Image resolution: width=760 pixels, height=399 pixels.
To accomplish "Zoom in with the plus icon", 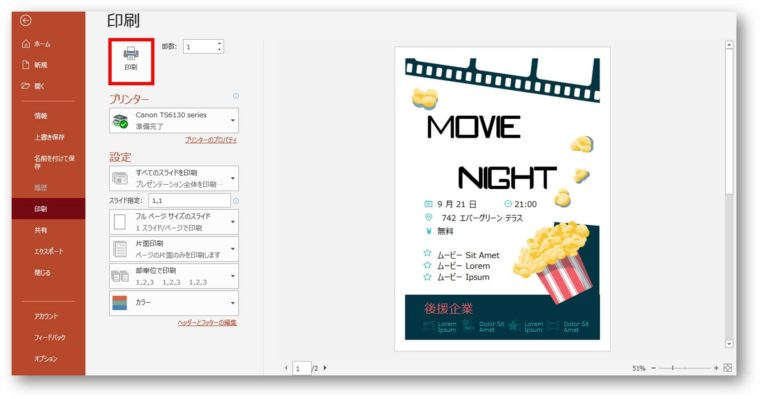I will [x=716, y=368].
